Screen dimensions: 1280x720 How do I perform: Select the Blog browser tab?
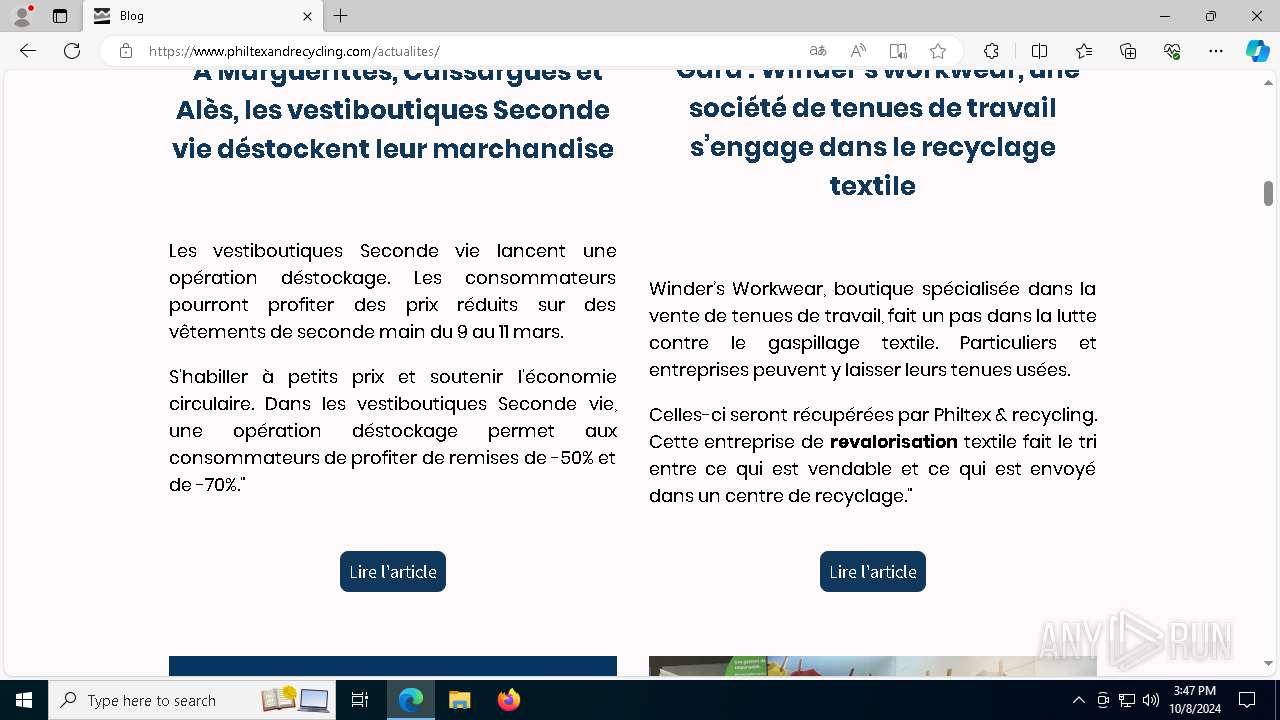point(203,16)
